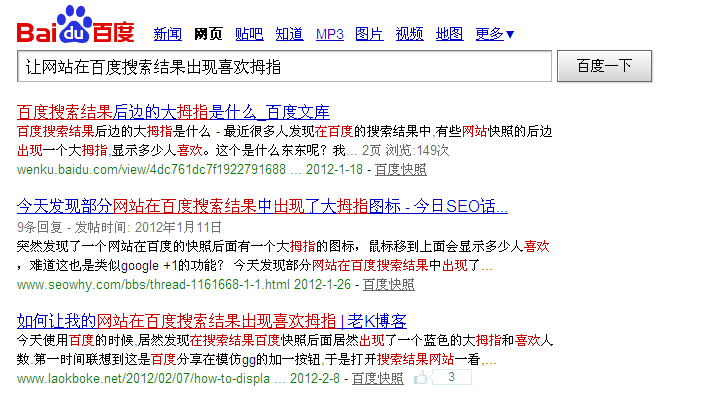Open 百度快照 for the laokboke.net result
The image size is (710, 395).
[378, 378]
